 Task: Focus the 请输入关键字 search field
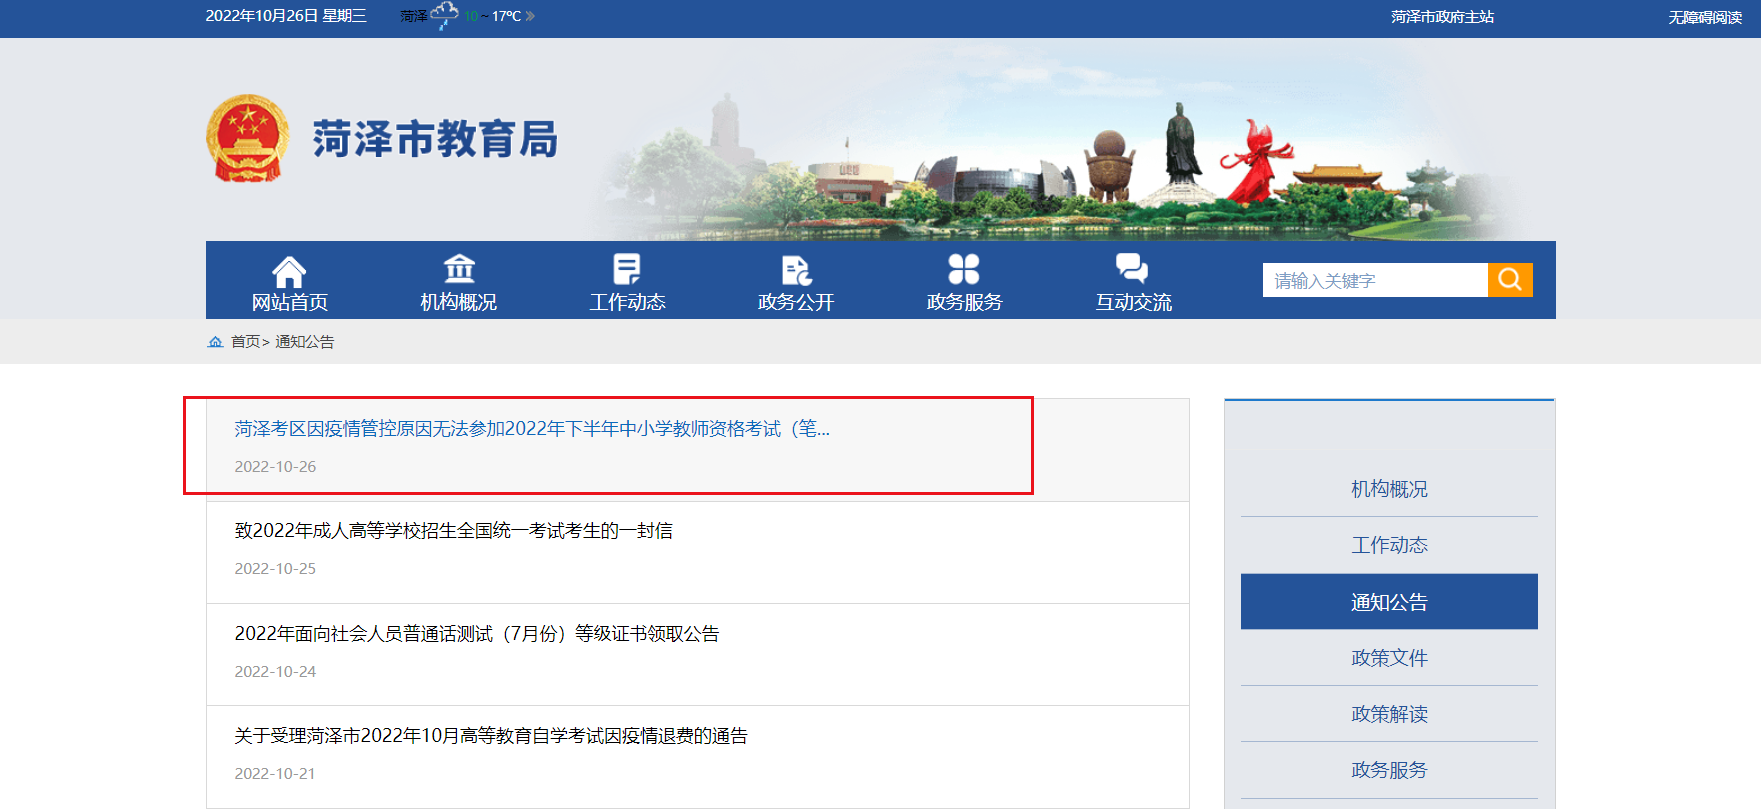click(1375, 280)
